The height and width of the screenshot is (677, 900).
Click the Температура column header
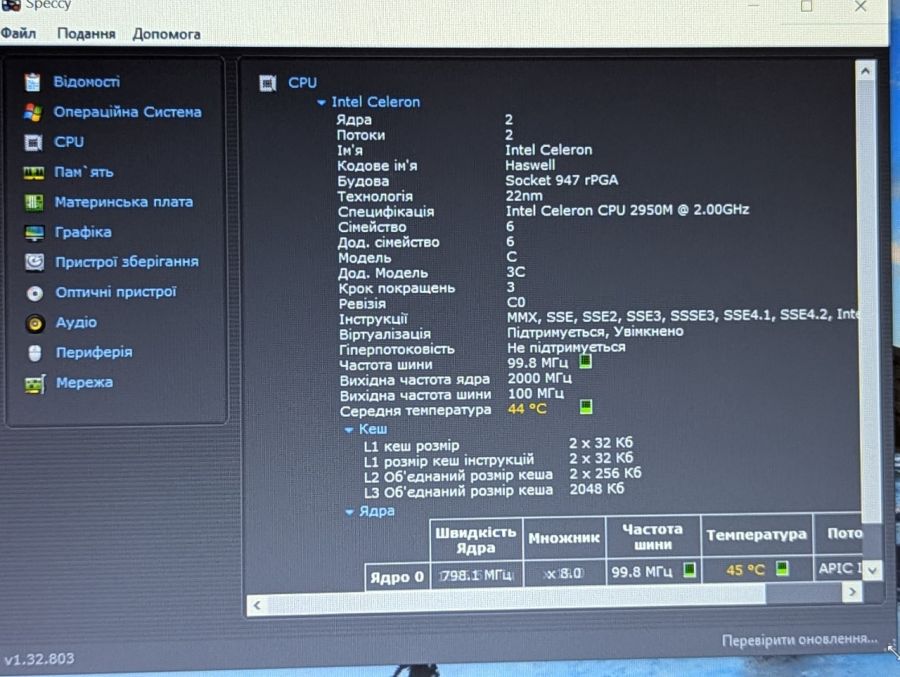[757, 535]
